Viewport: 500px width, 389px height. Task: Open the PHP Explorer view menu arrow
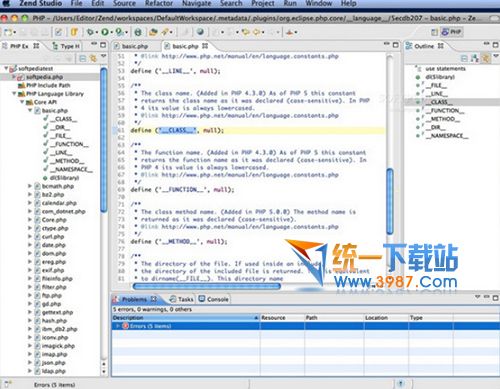[x=104, y=56]
